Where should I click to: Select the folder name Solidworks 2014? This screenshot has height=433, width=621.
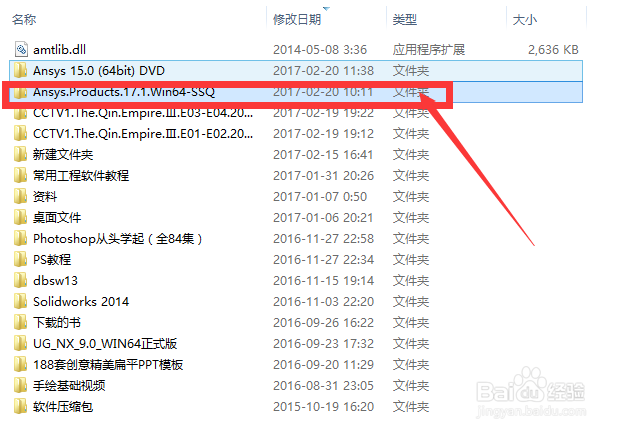[x=81, y=301]
